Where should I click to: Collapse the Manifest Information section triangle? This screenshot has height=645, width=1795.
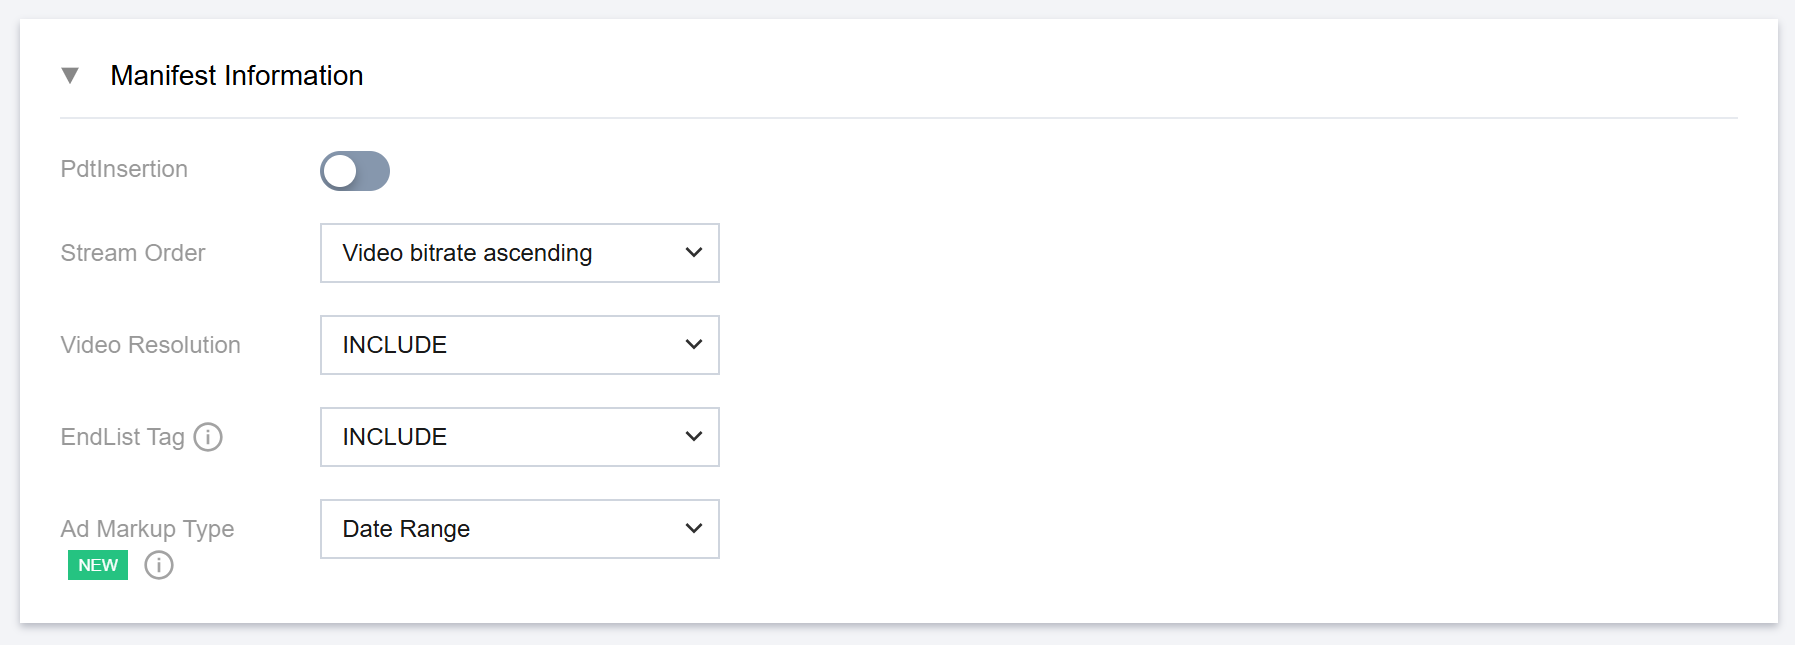70,76
